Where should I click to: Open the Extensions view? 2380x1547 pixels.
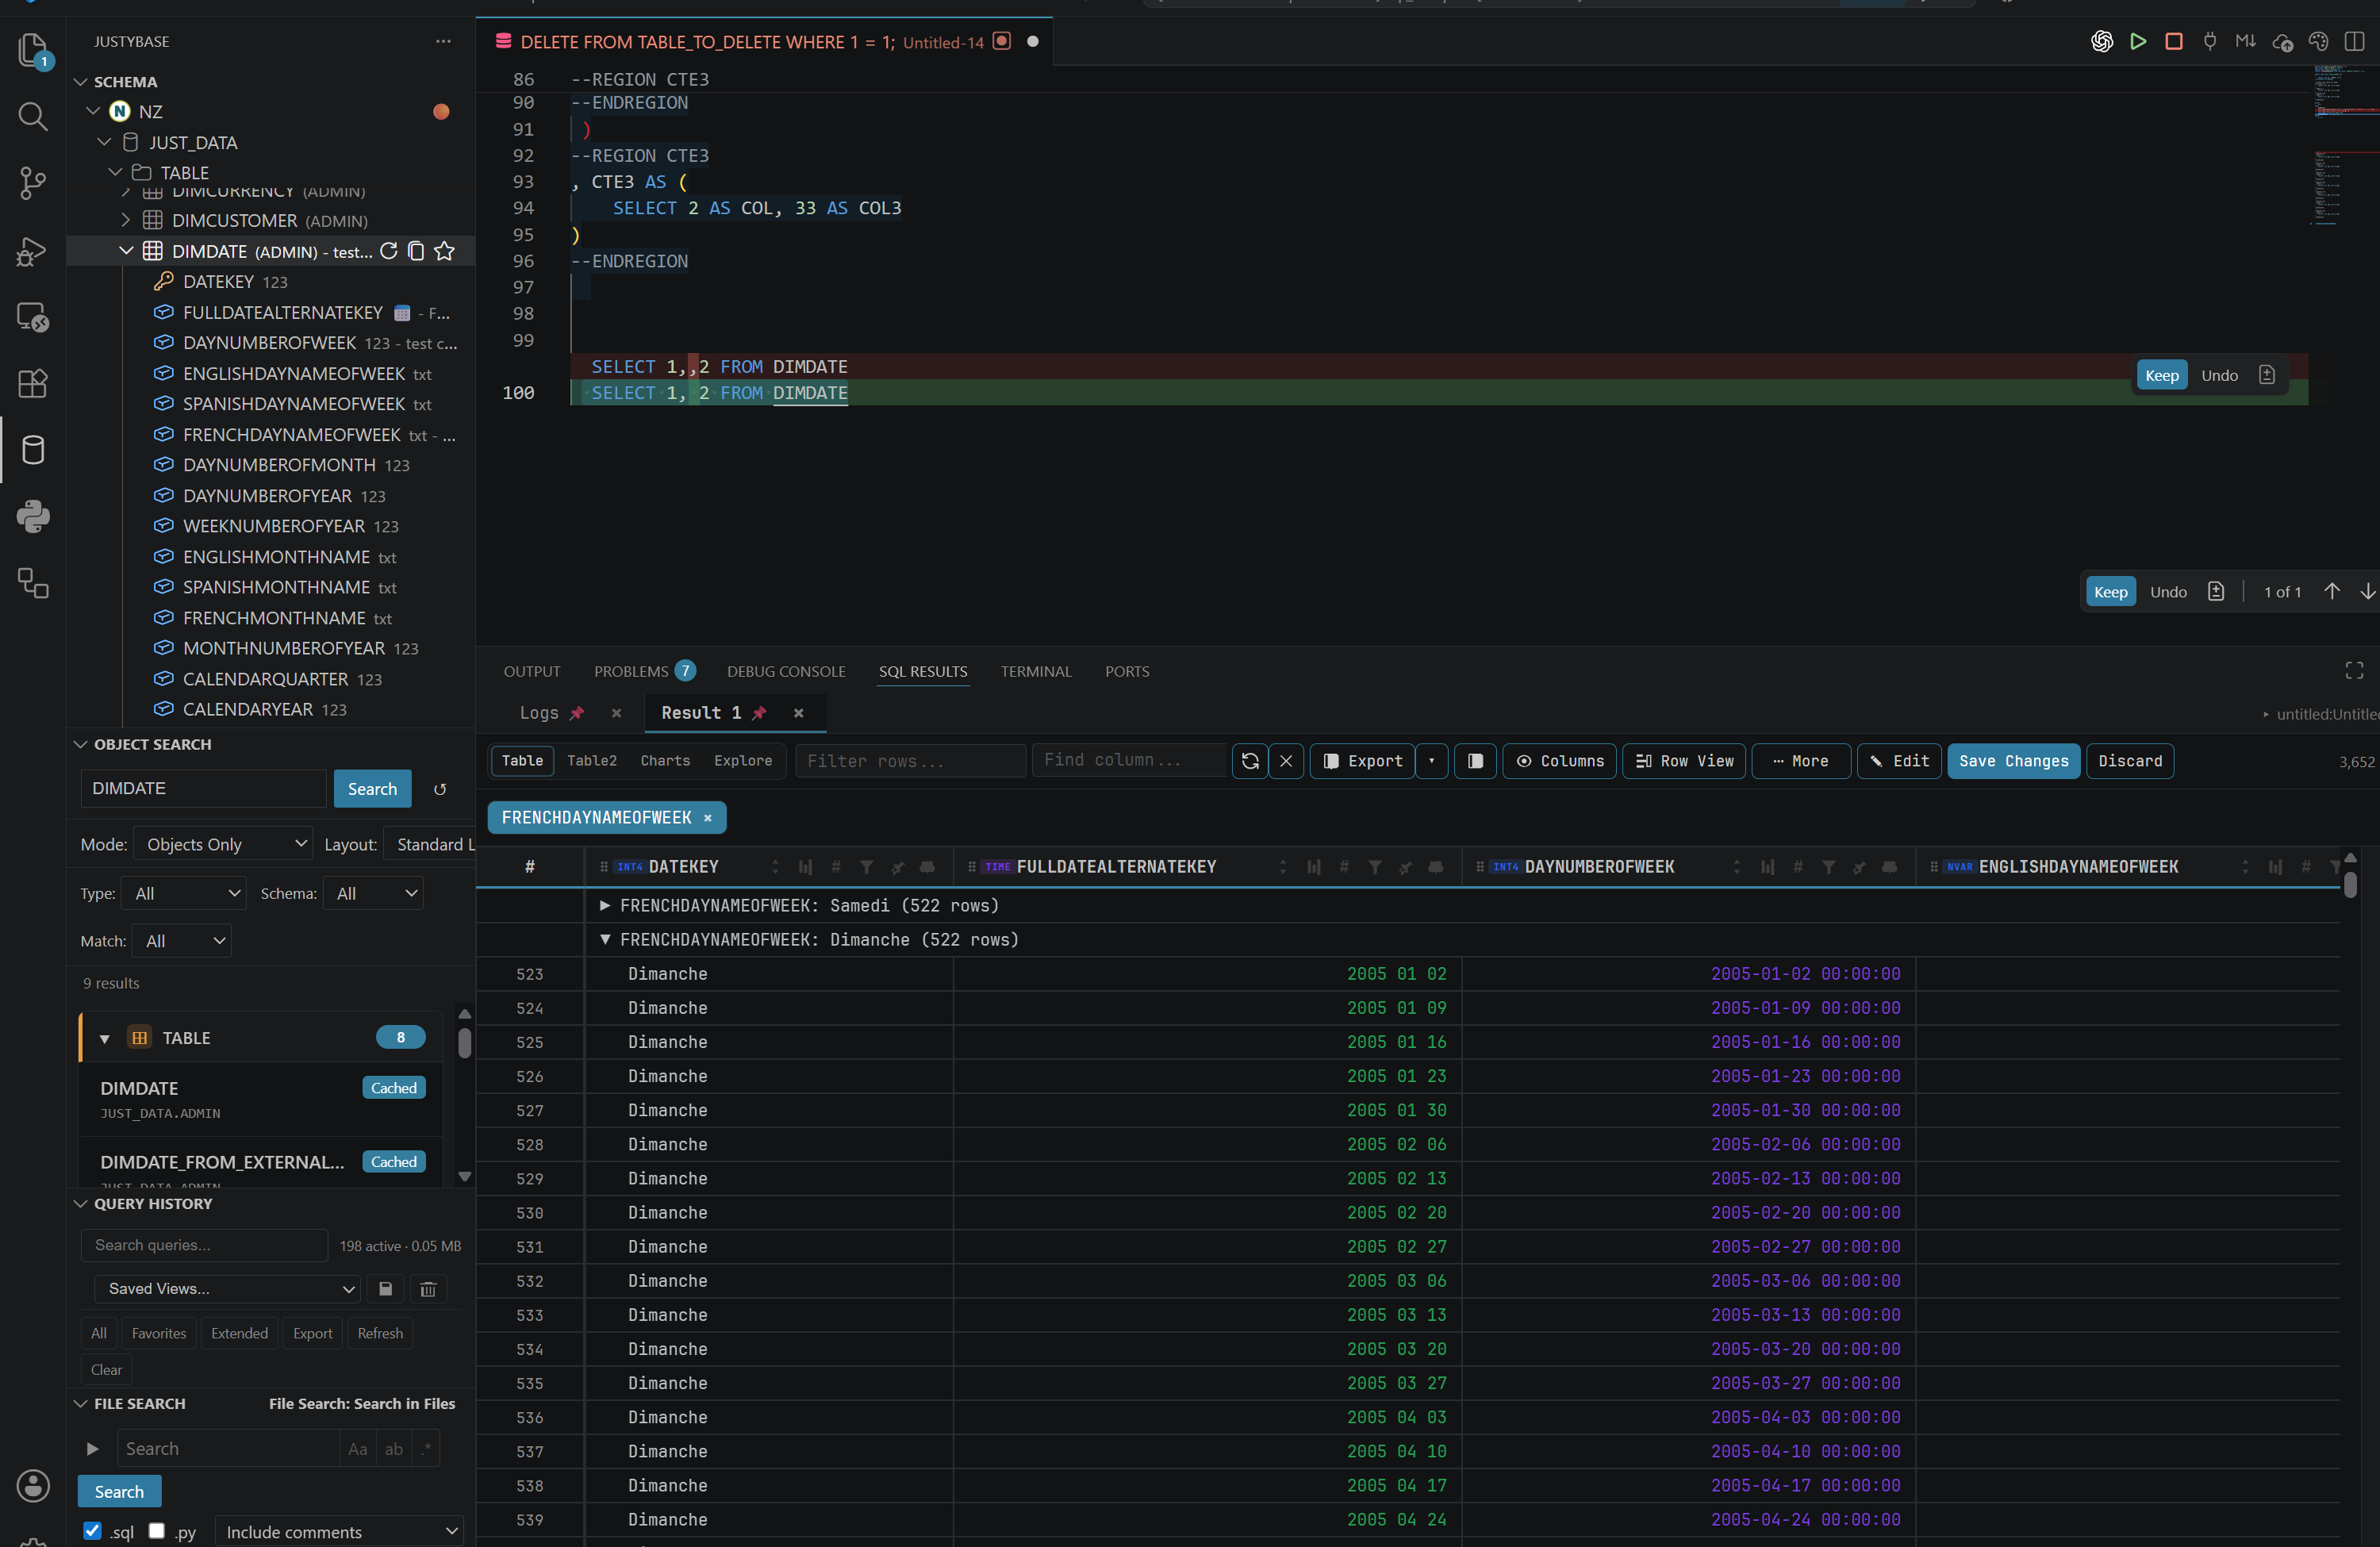pyautogui.click(x=32, y=384)
